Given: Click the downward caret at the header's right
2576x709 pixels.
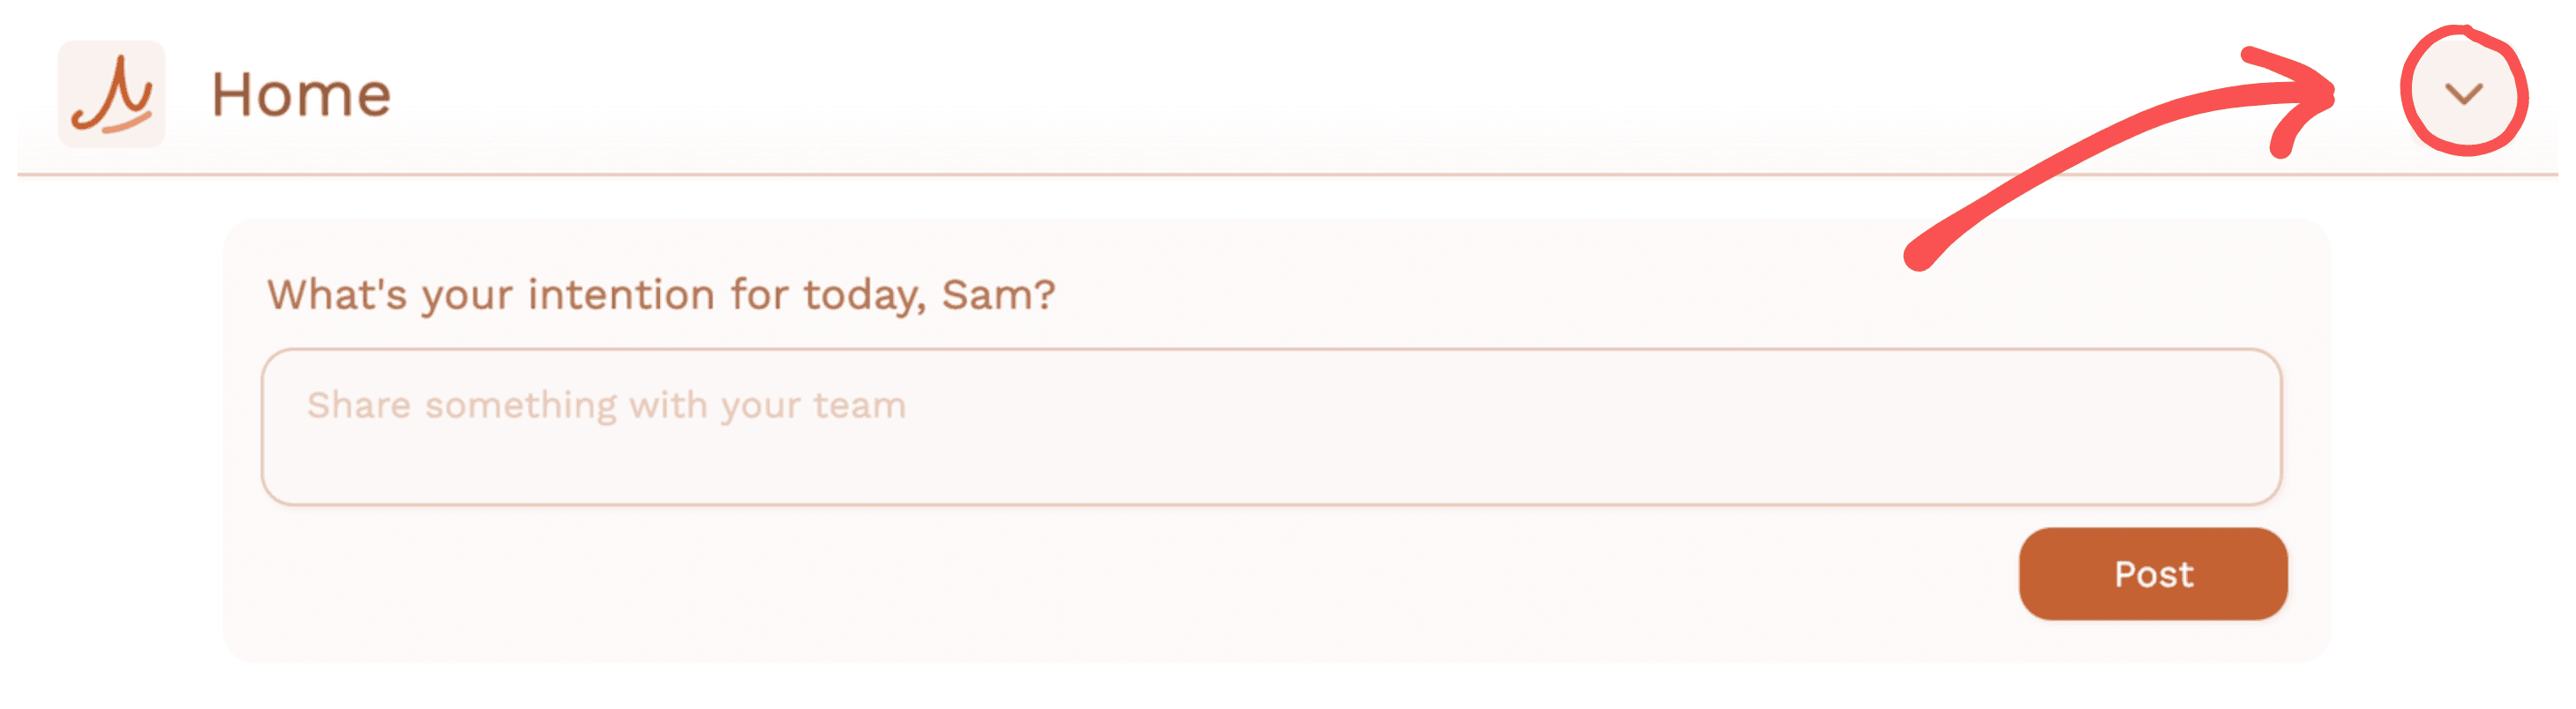Looking at the screenshot, I should (x=2463, y=94).
